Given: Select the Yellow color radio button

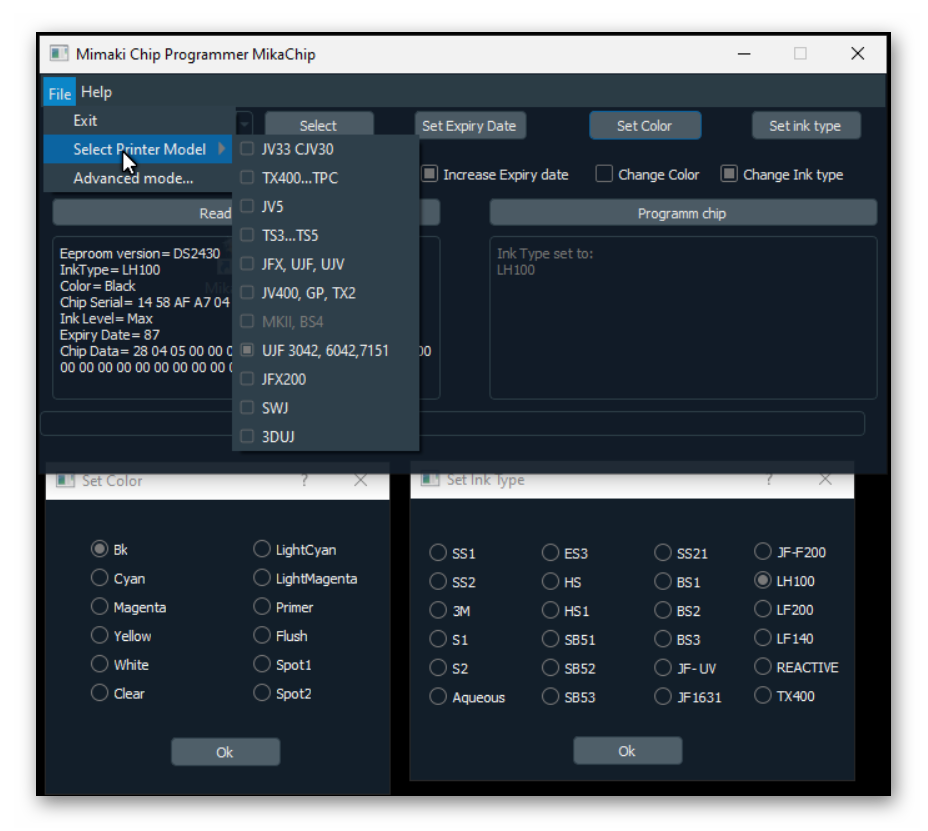Looking at the screenshot, I should pyautogui.click(x=99, y=635).
